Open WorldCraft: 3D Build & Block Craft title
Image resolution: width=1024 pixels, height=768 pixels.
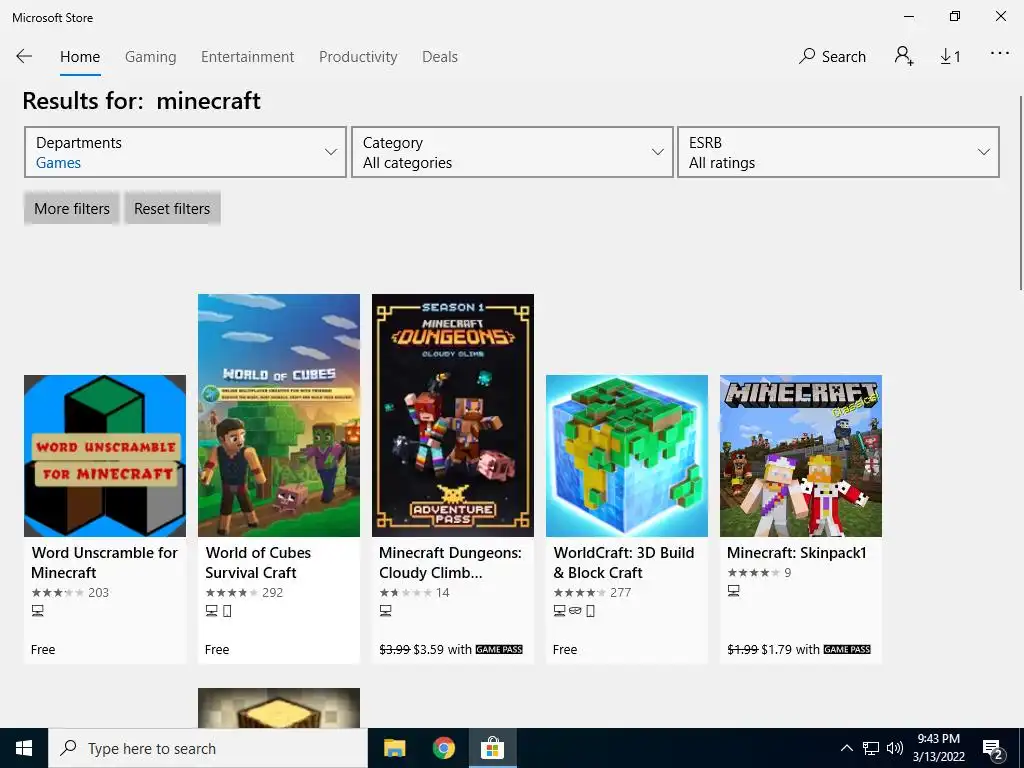point(624,562)
